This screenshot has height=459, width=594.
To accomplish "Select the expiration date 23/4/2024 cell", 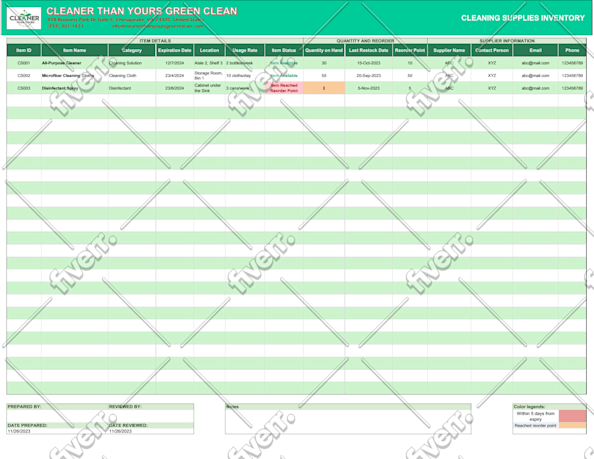I will [x=175, y=75].
